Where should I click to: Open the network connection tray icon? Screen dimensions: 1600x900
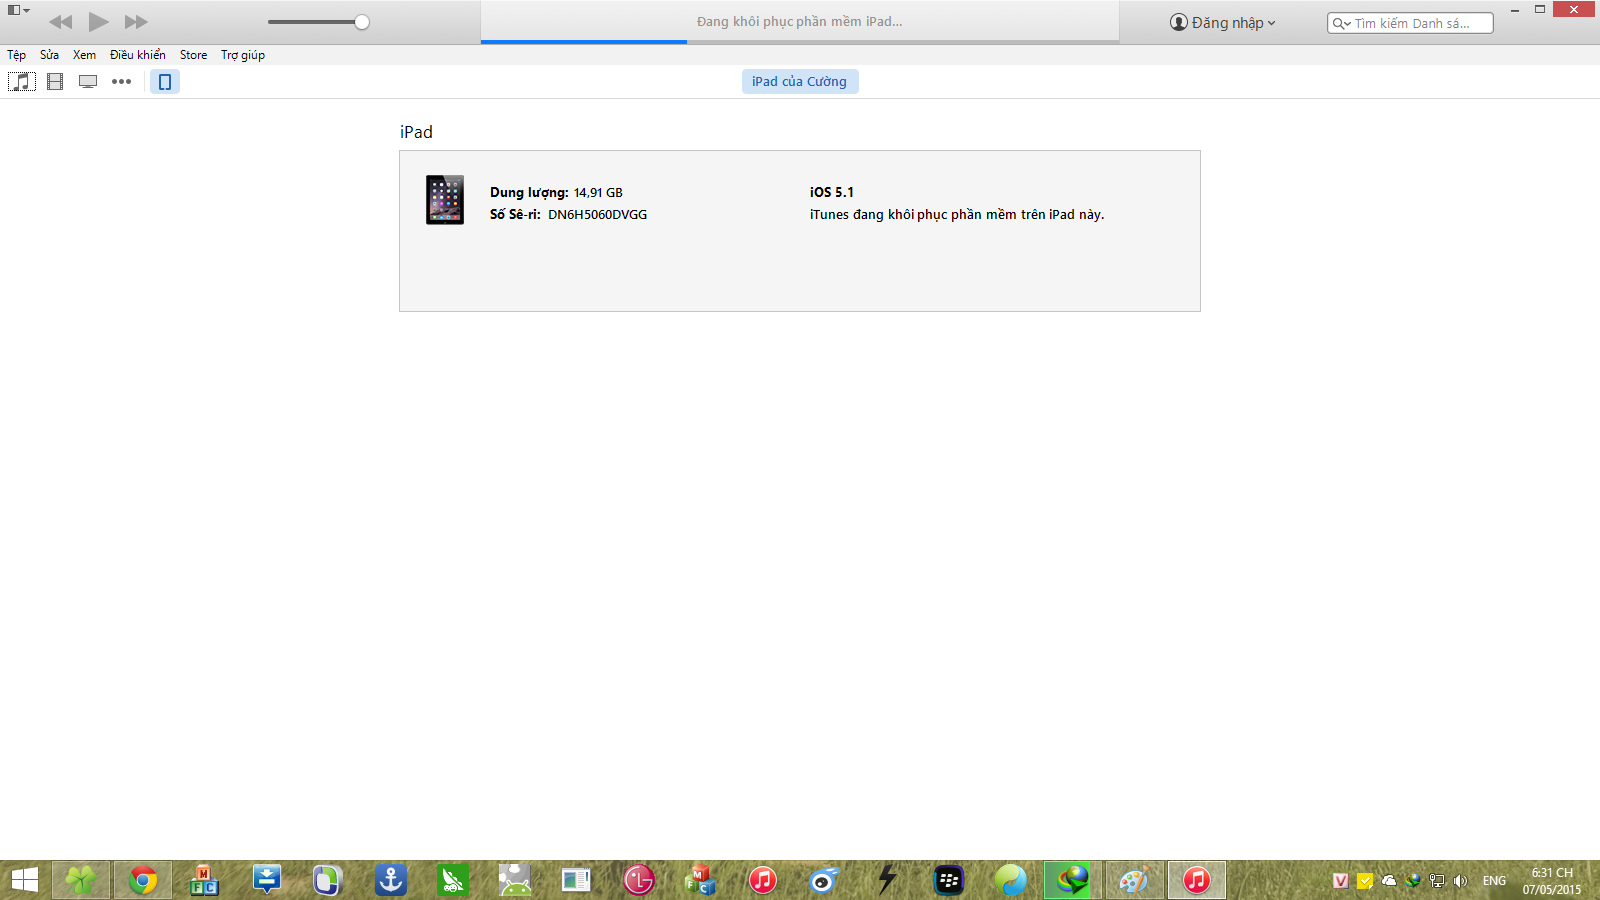1437,881
